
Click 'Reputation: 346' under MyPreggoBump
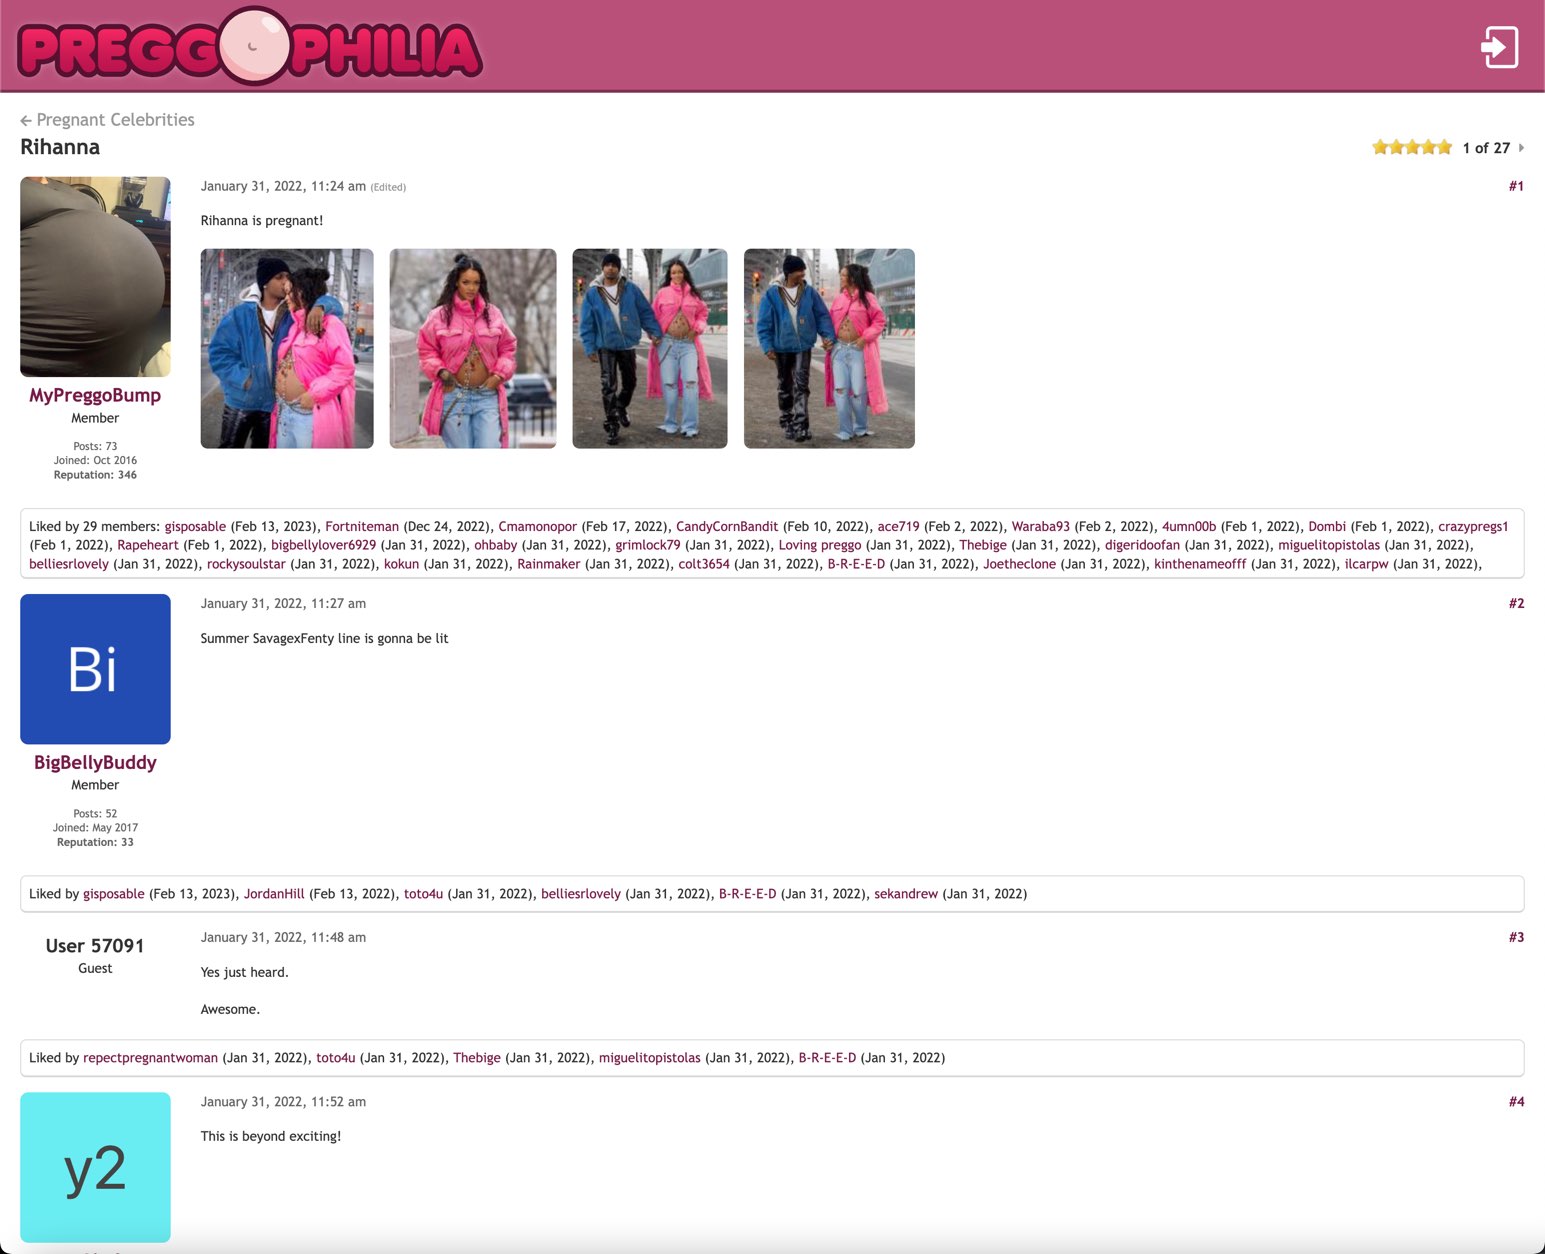point(95,475)
